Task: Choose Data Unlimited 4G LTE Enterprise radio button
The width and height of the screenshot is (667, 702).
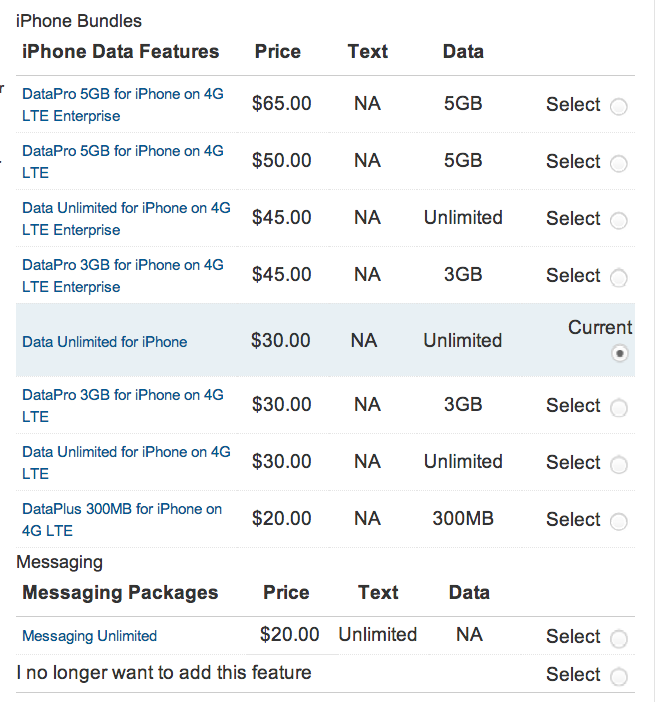Action: tap(619, 220)
